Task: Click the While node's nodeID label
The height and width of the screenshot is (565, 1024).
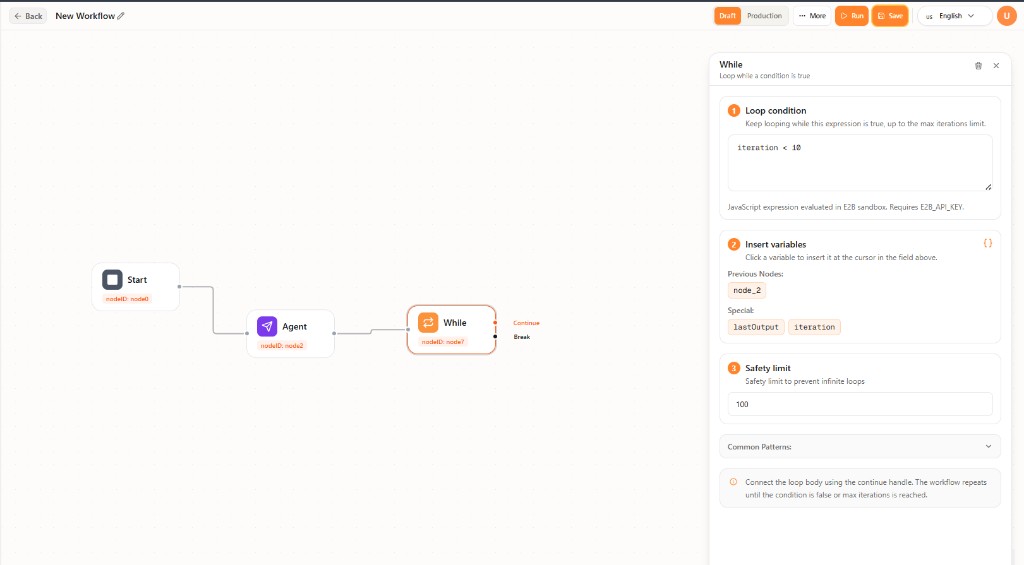Action: pos(443,342)
